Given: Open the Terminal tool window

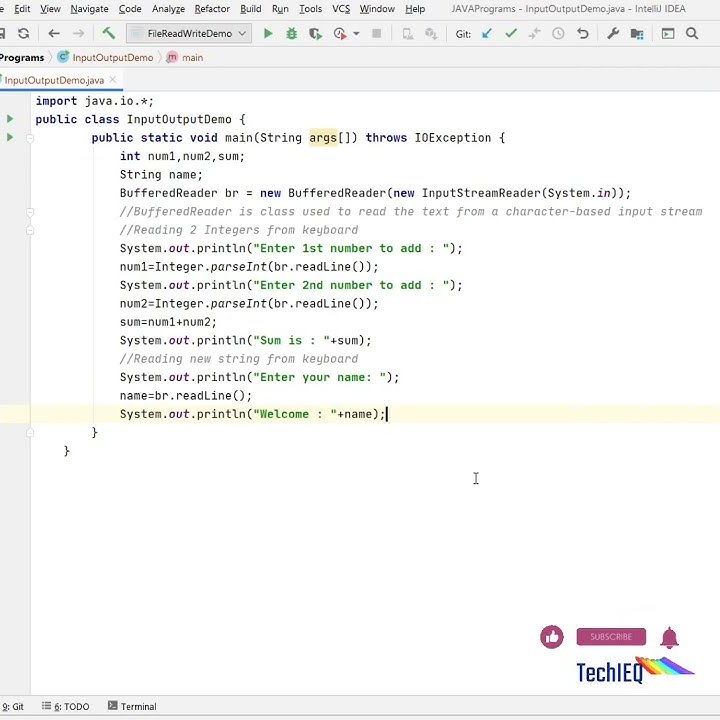Looking at the screenshot, I should click(132, 706).
